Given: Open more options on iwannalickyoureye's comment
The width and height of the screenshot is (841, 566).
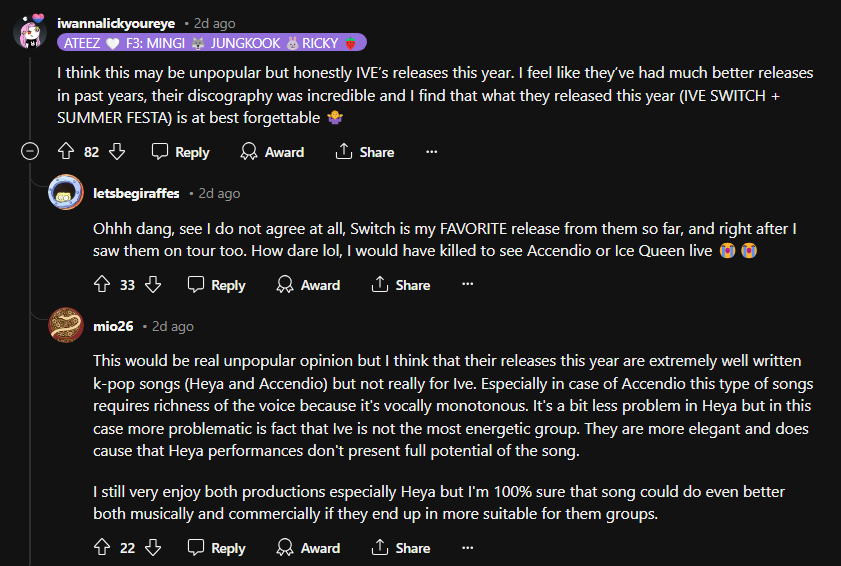Looking at the screenshot, I should (432, 152).
